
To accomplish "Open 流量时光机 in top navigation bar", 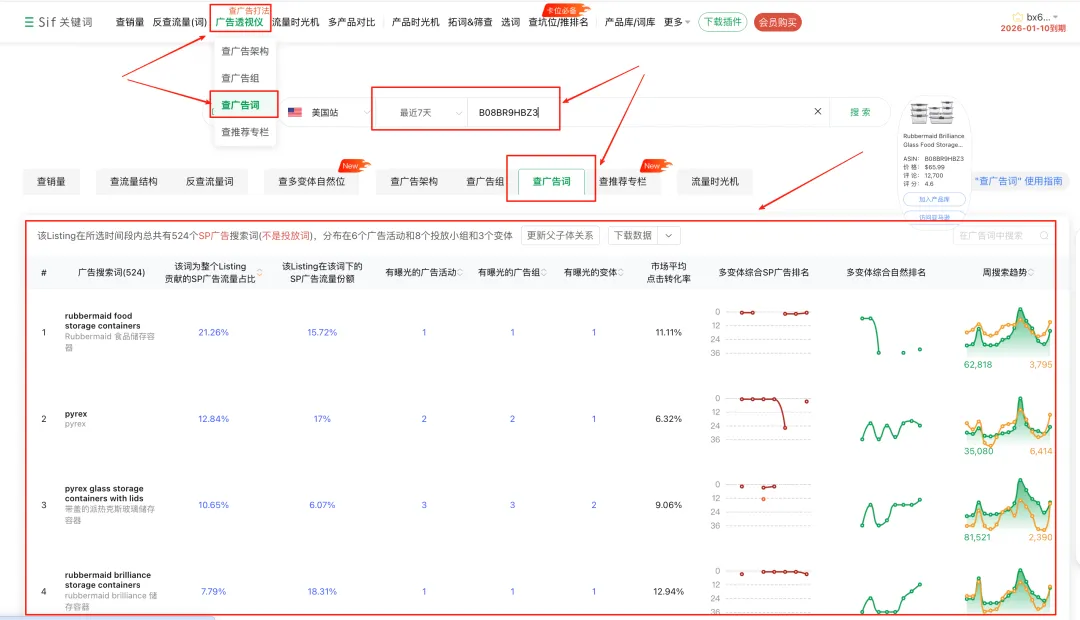I will (295, 22).
